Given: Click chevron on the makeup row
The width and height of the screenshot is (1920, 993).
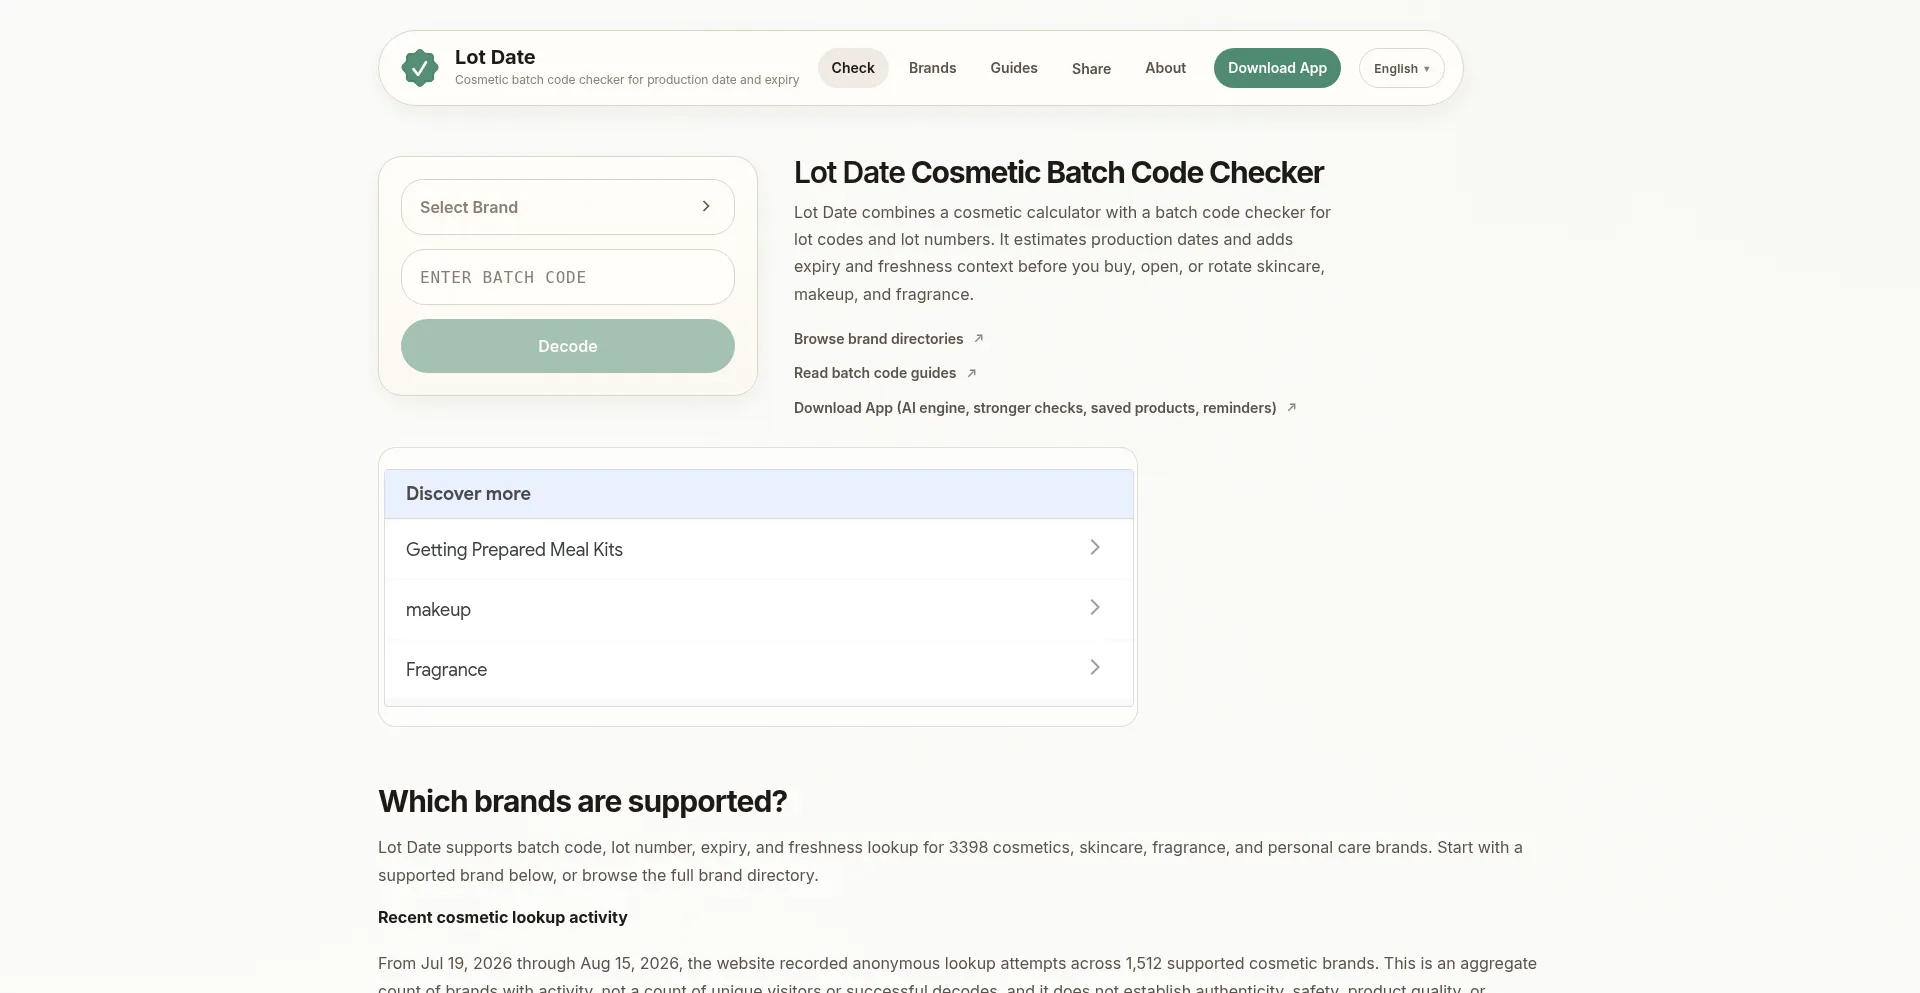Looking at the screenshot, I should pyautogui.click(x=1095, y=607).
